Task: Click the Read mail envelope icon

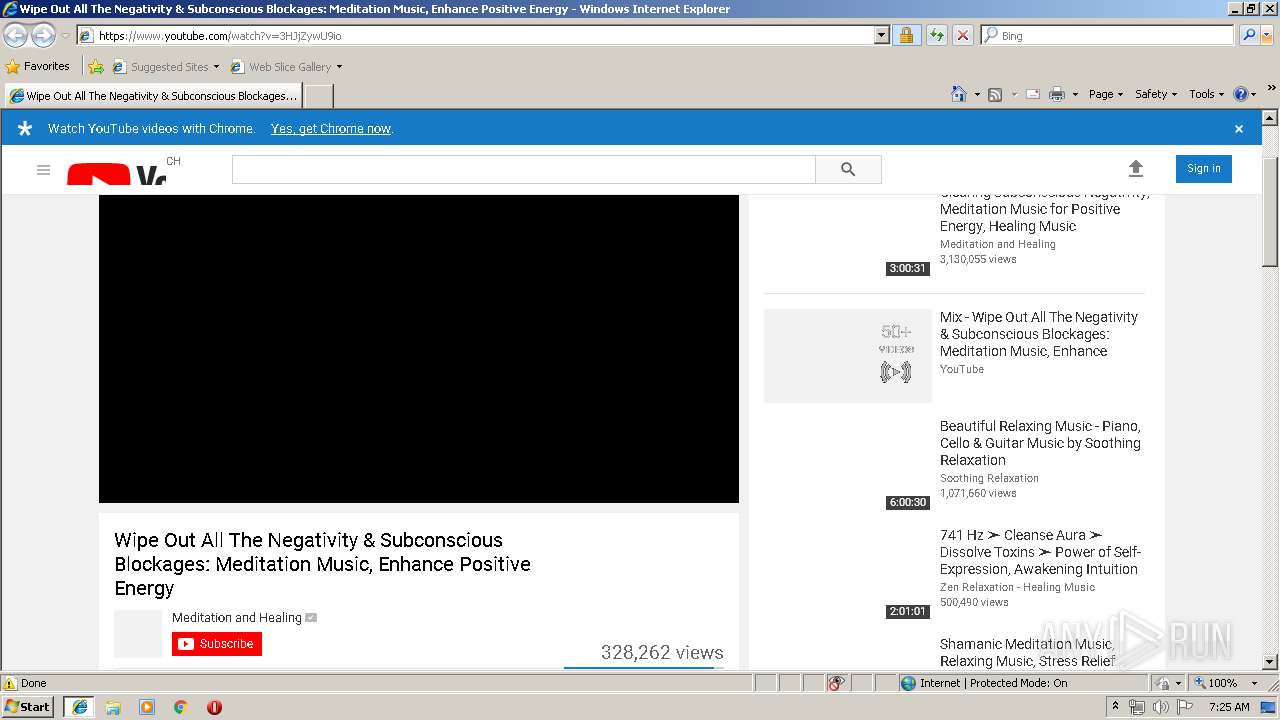Action: [1033, 94]
